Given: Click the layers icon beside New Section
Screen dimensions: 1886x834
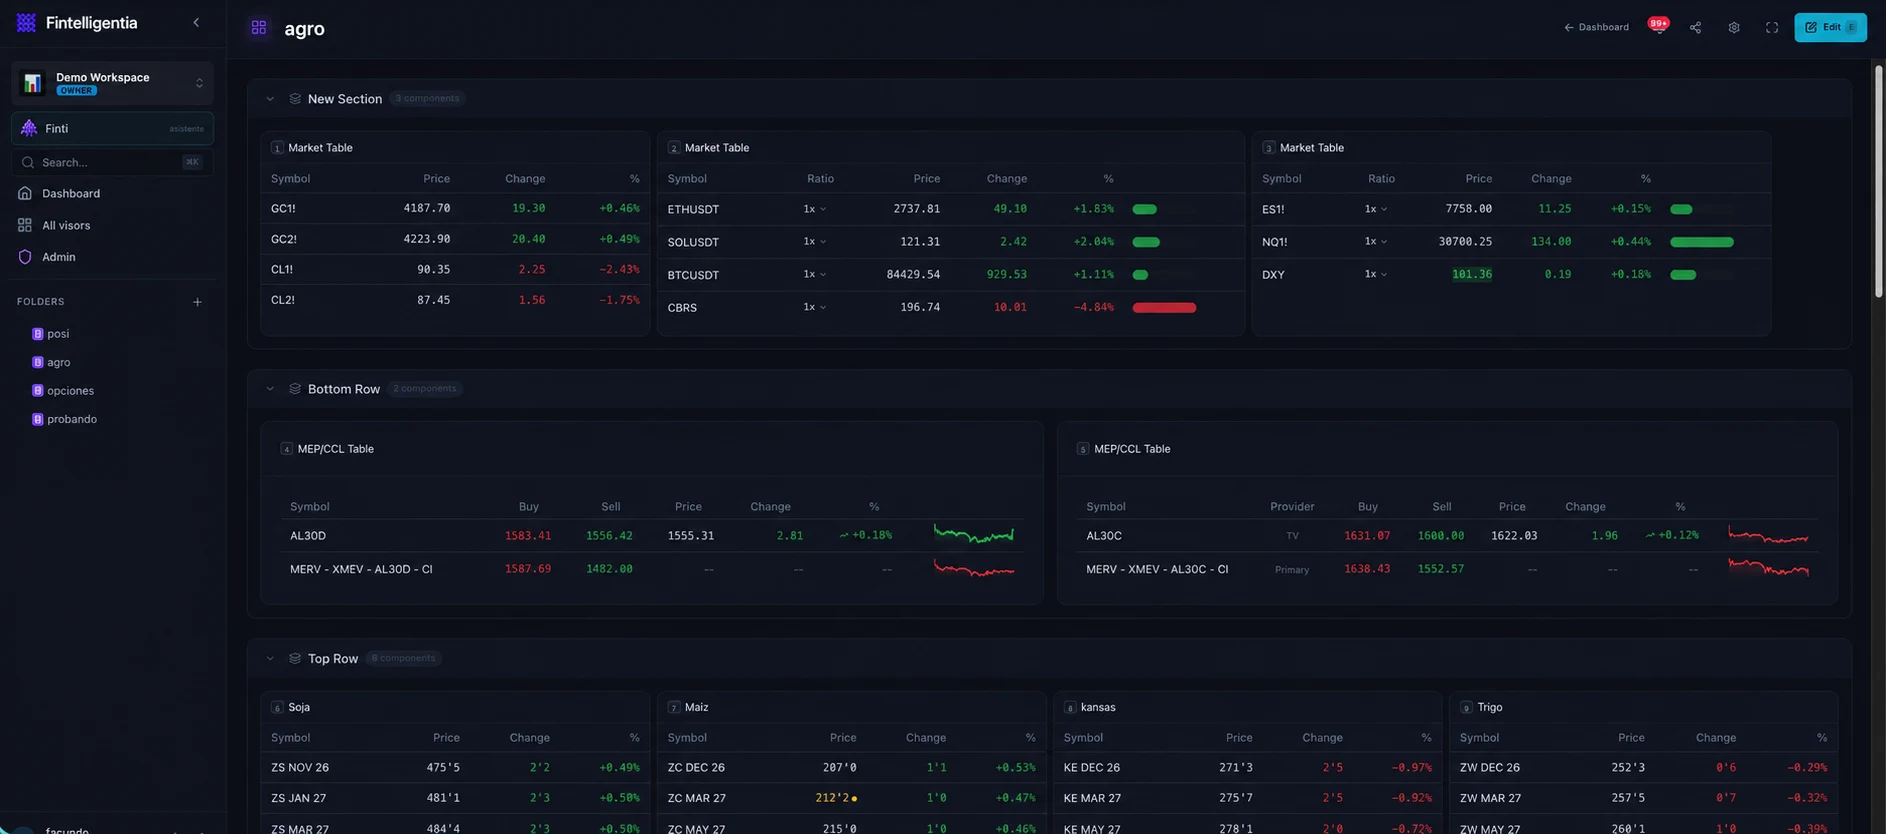Looking at the screenshot, I should 295,99.
